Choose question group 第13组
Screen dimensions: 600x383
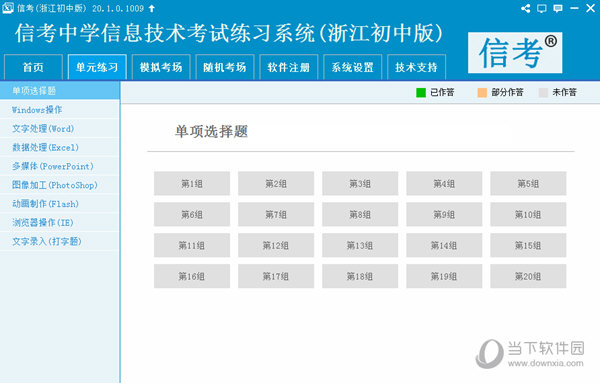coord(360,245)
